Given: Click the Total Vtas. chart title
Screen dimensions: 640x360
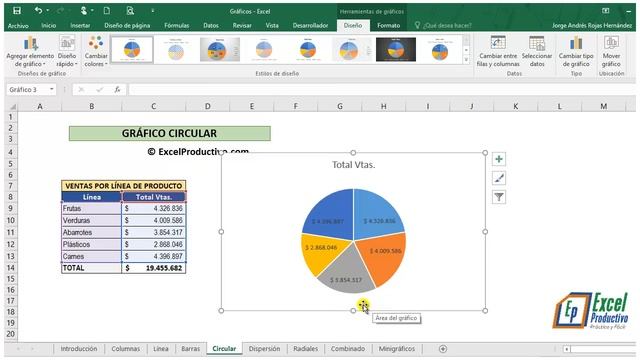Looking at the screenshot, I should [353, 165].
